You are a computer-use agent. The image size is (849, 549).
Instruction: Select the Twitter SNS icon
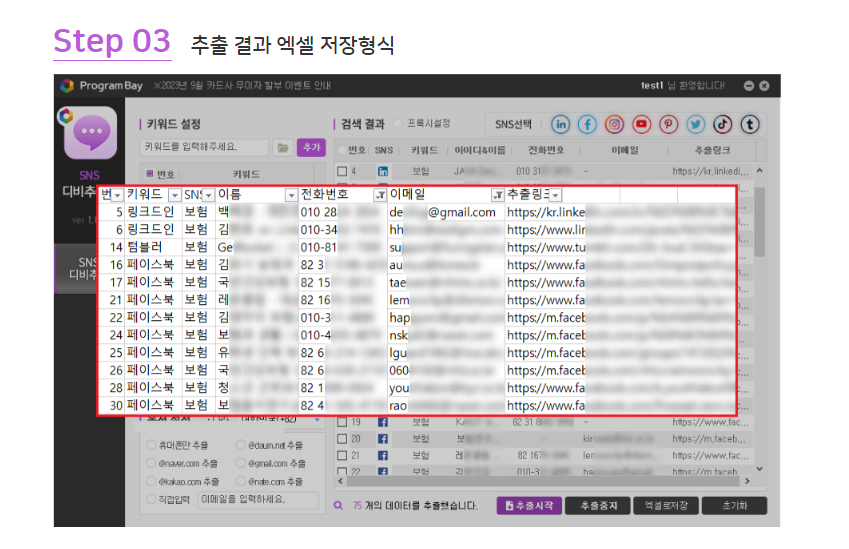696,124
